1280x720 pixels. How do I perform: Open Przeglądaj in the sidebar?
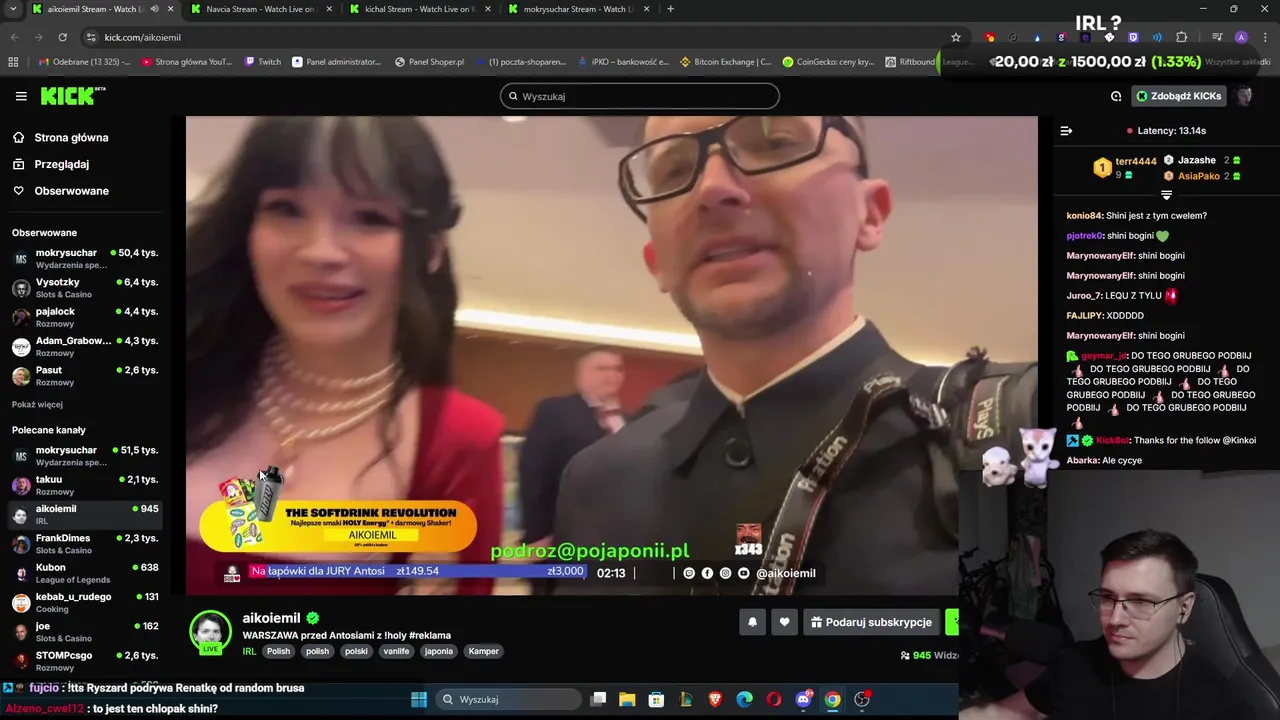[61, 164]
